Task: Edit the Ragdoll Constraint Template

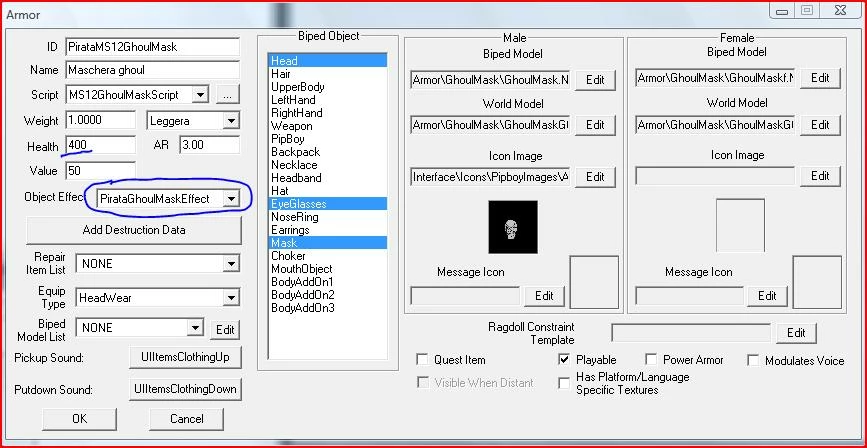Action: (796, 333)
